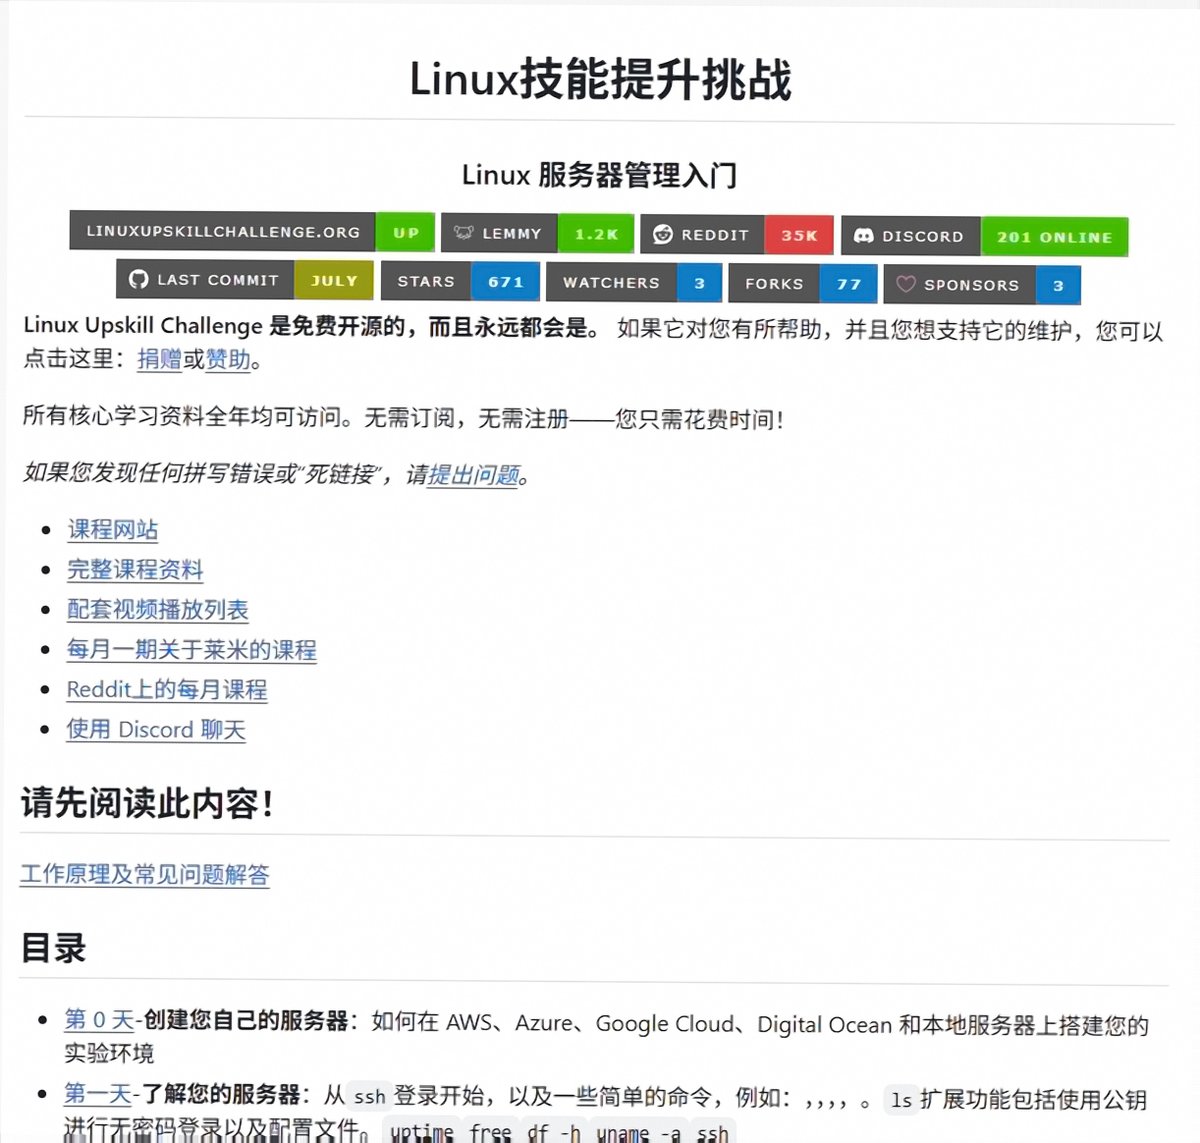Click the Discord 201 online badge
Screen dimensions: 1200x1143
click(x=985, y=236)
